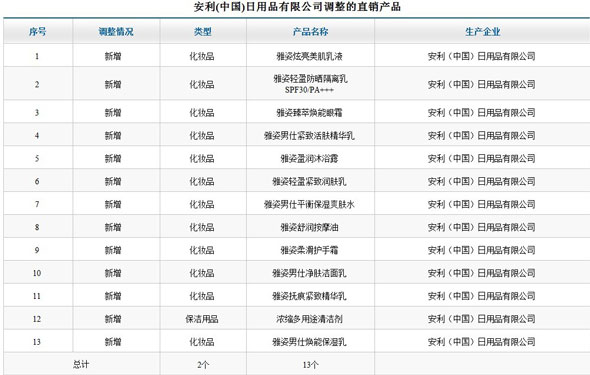Click serial number 9 cell

(x=37, y=250)
